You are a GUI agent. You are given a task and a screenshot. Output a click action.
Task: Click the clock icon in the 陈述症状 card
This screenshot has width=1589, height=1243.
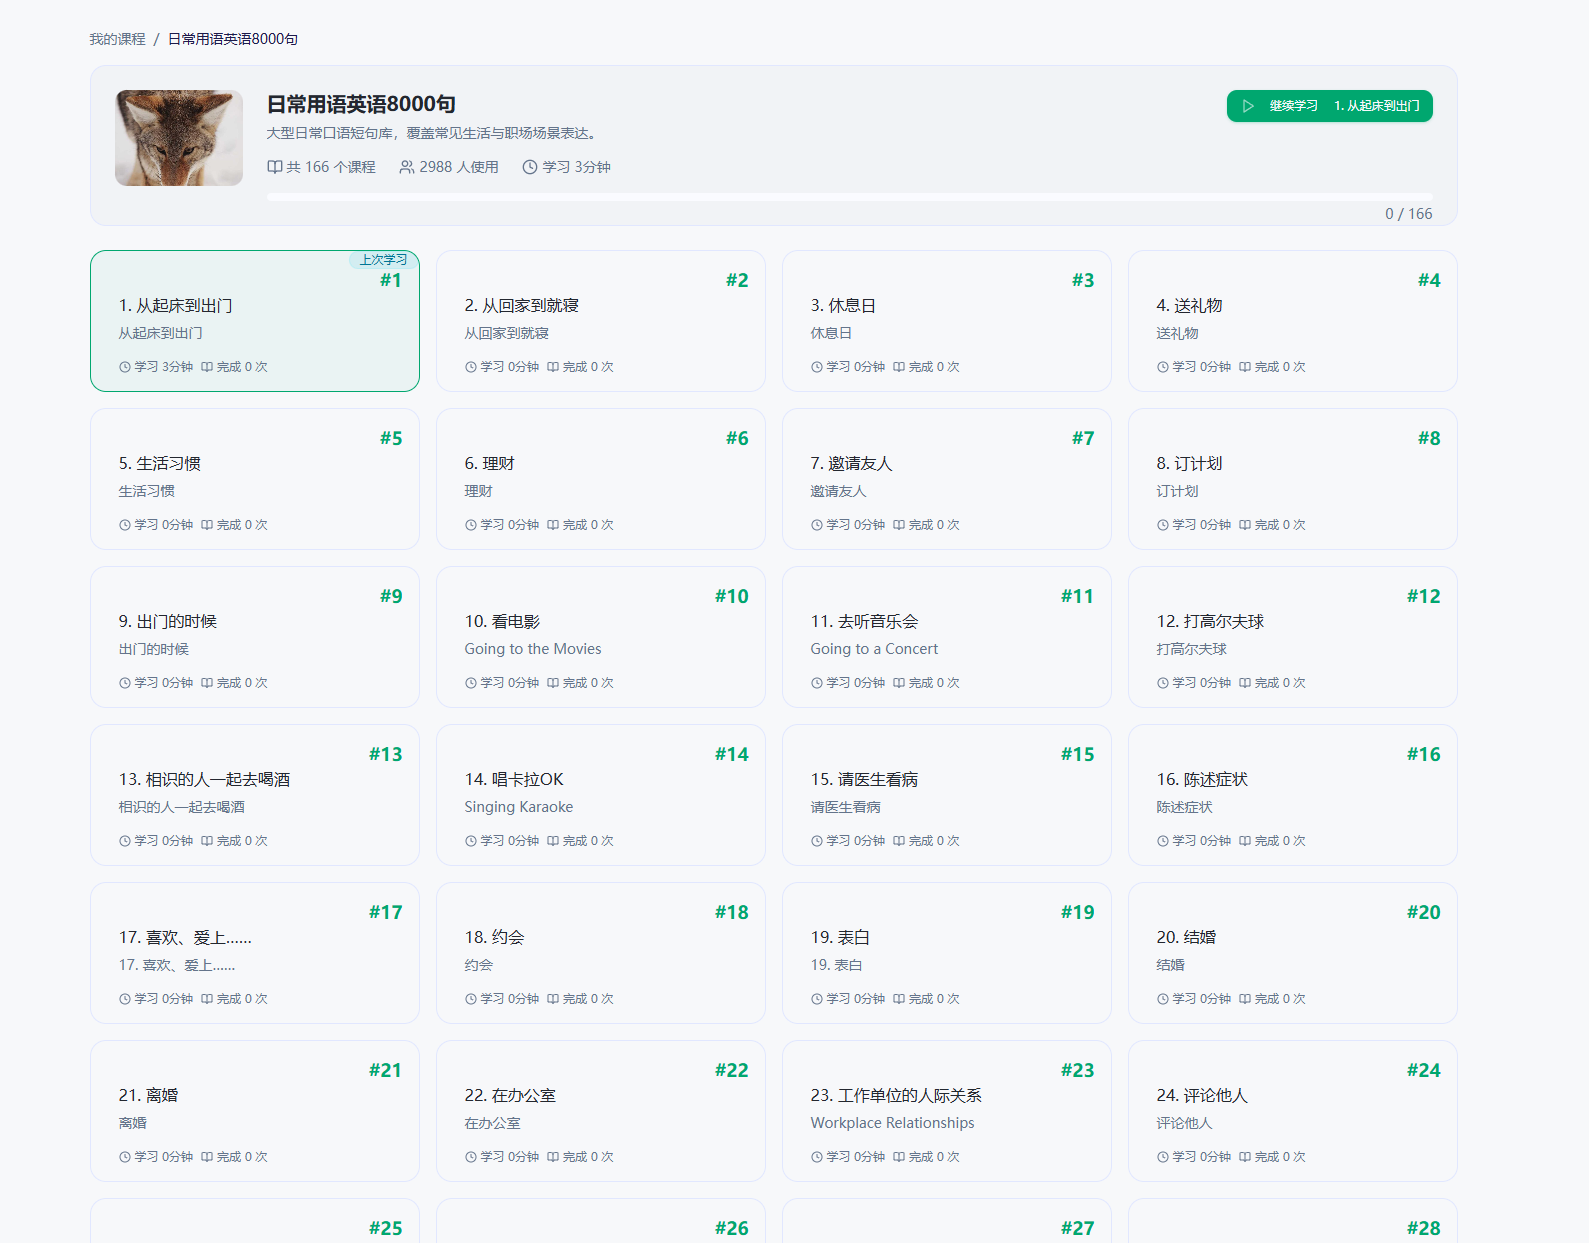[x=1163, y=841]
